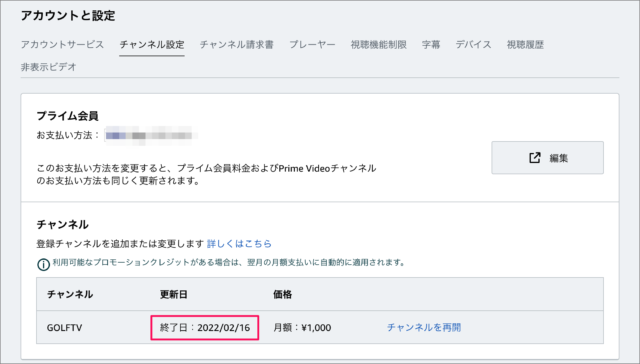Image resolution: width=640 pixels, height=364 pixels.
Task: Click チャンネルを再開 for GOLFTV
Action: [424, 327]
